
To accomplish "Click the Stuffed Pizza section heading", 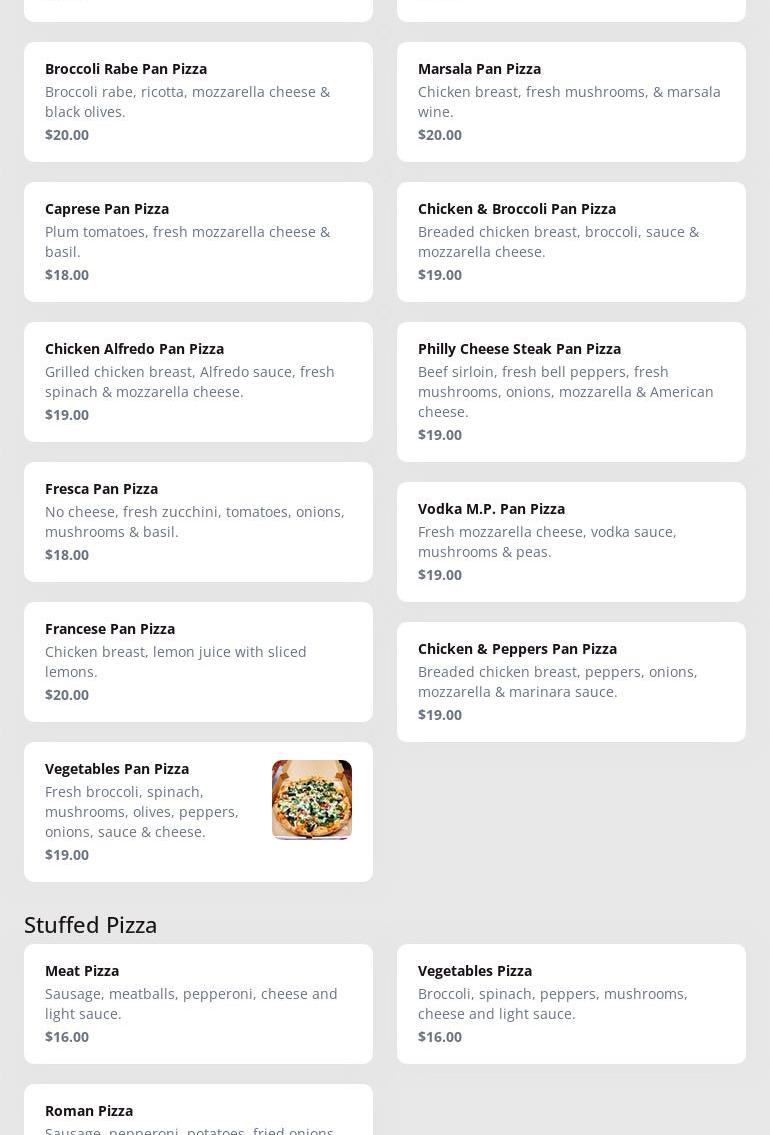I will coord(91,924).
